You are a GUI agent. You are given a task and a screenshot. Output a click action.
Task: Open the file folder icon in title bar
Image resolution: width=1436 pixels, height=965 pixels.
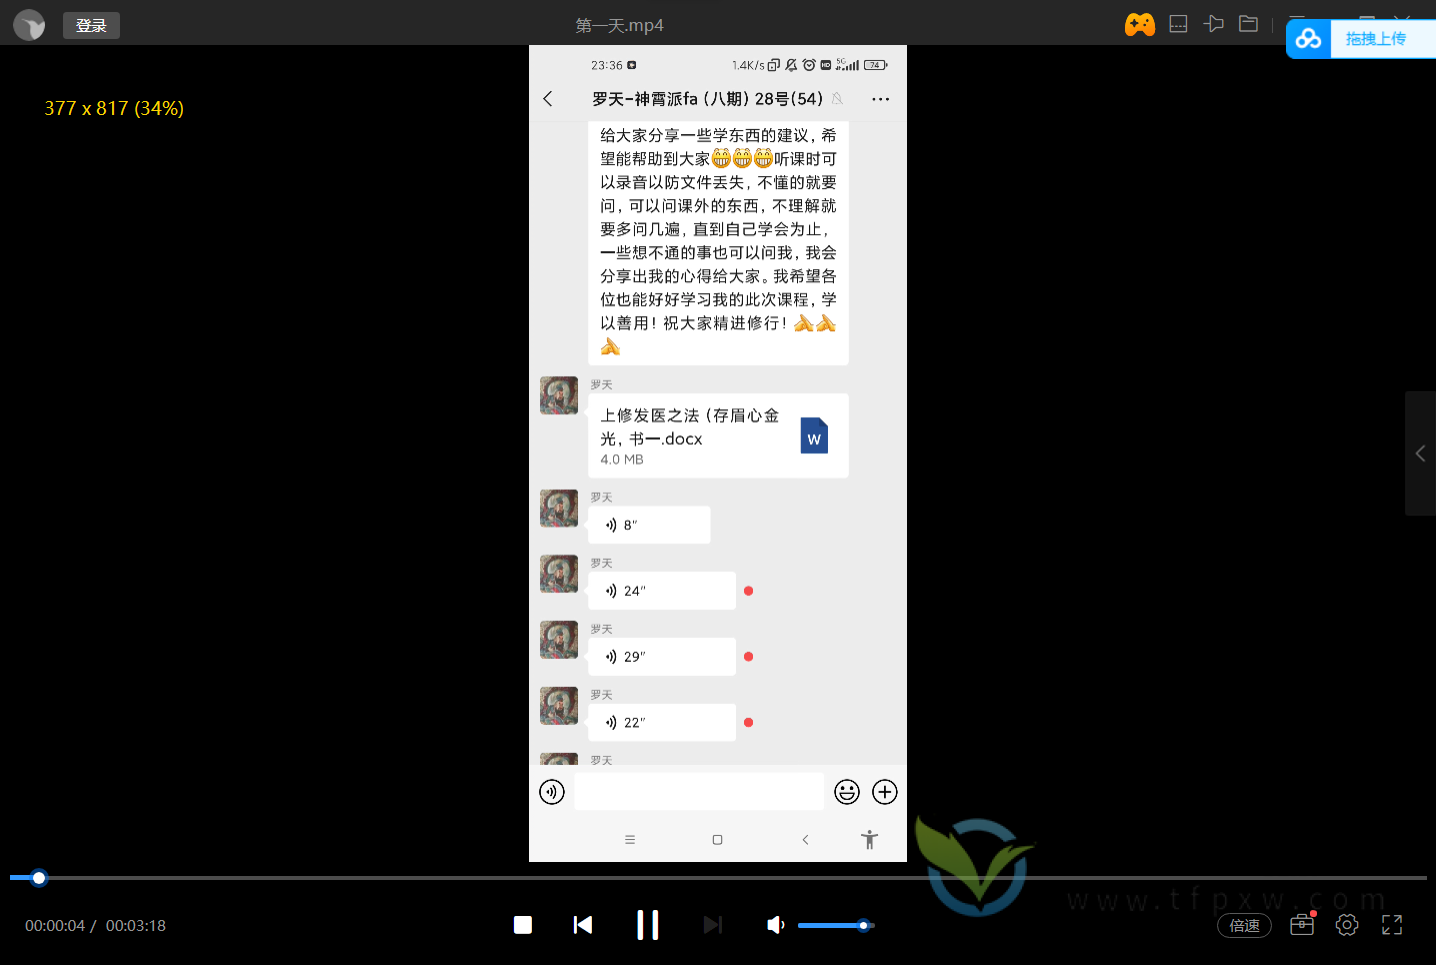(1249, 24)
